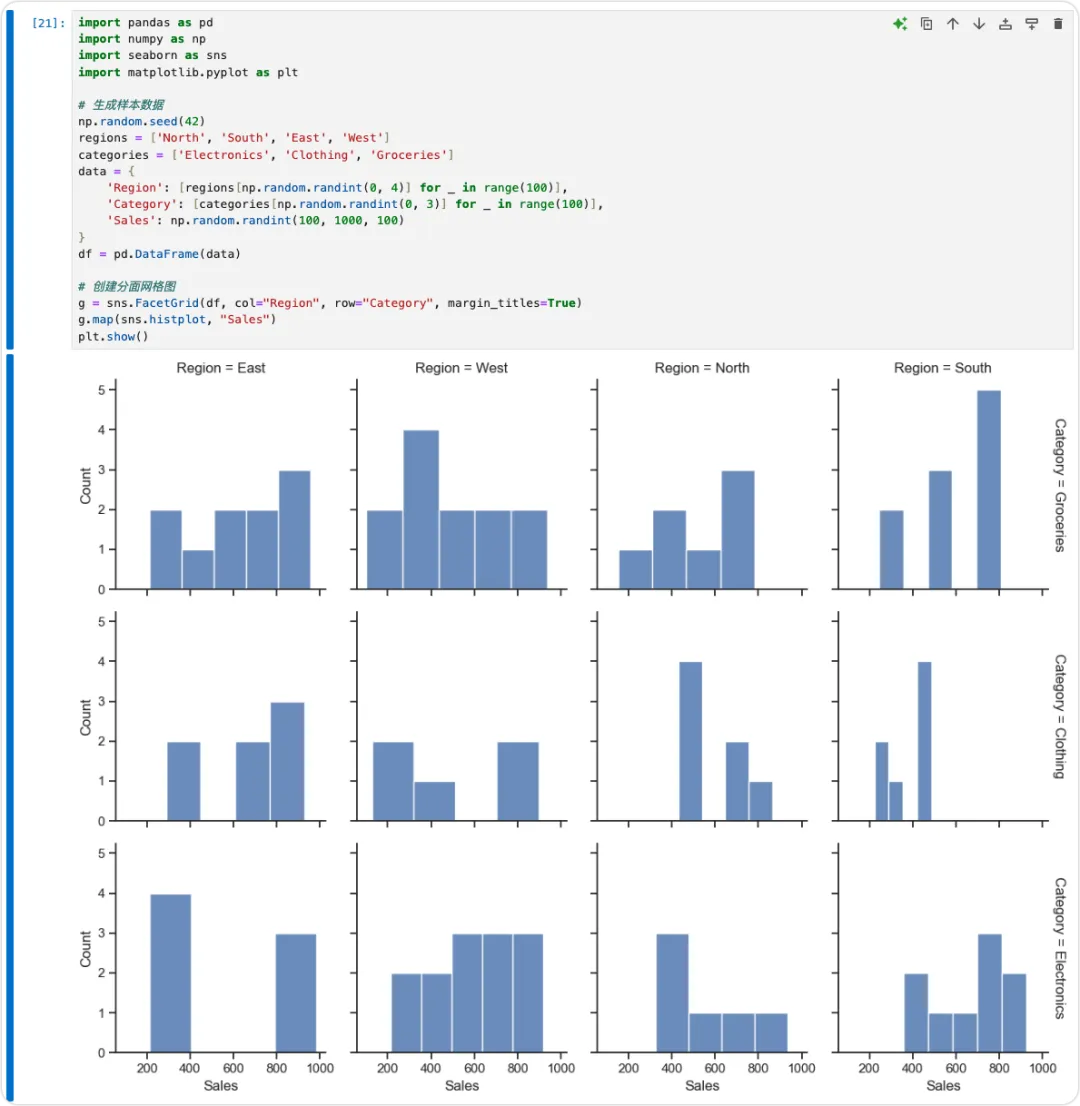Click the count-4 bar in West Groceries histogram
This screenshot has width=1080, height=1106.
[x=421, y=509]
